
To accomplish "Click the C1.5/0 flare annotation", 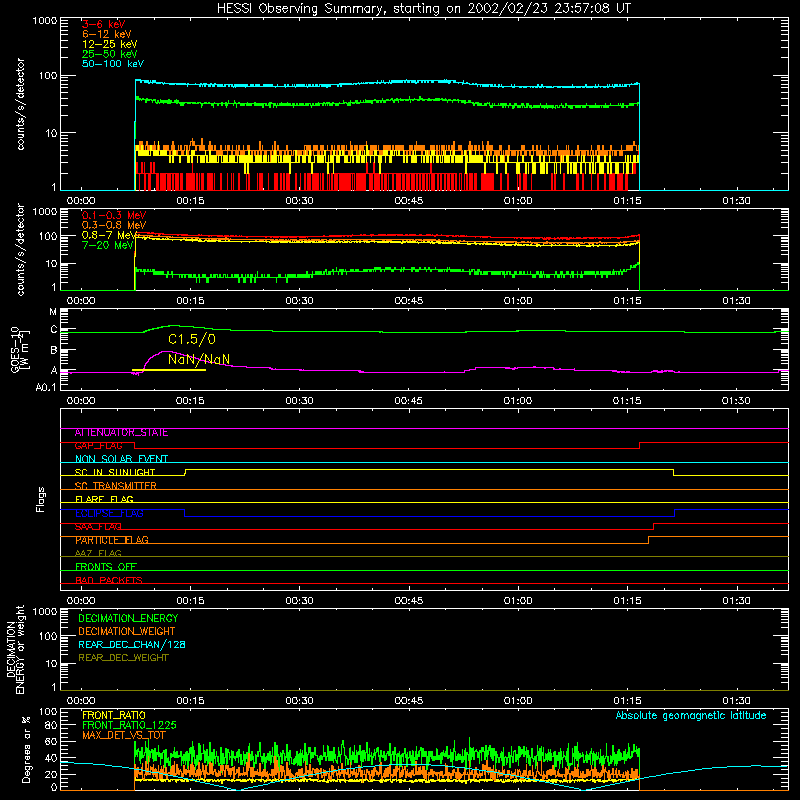I will pyautogui.click(x=192, y=339).
